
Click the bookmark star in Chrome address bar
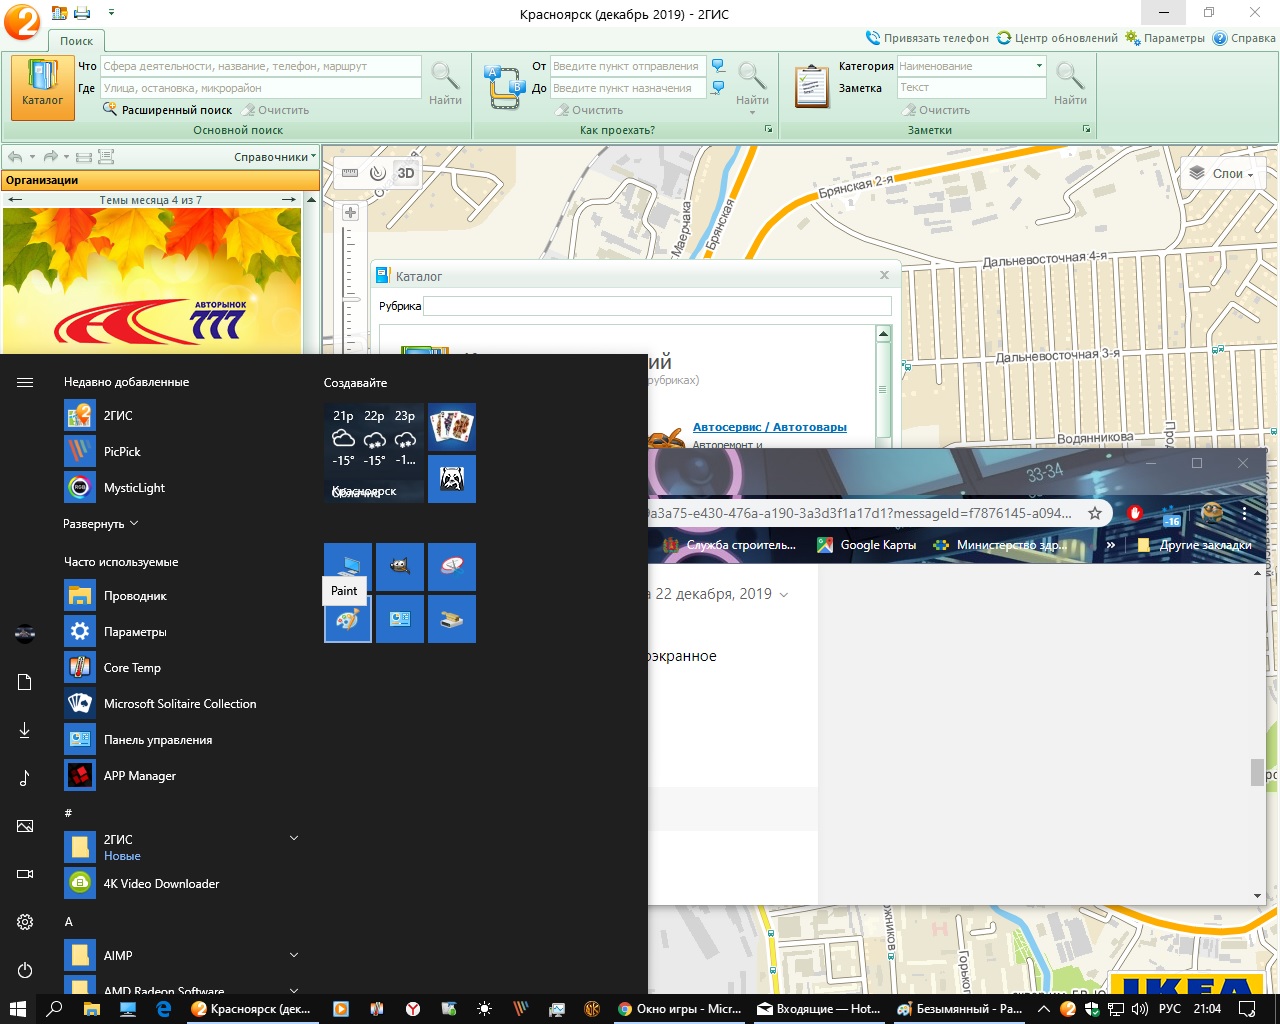pos(1095,513)
